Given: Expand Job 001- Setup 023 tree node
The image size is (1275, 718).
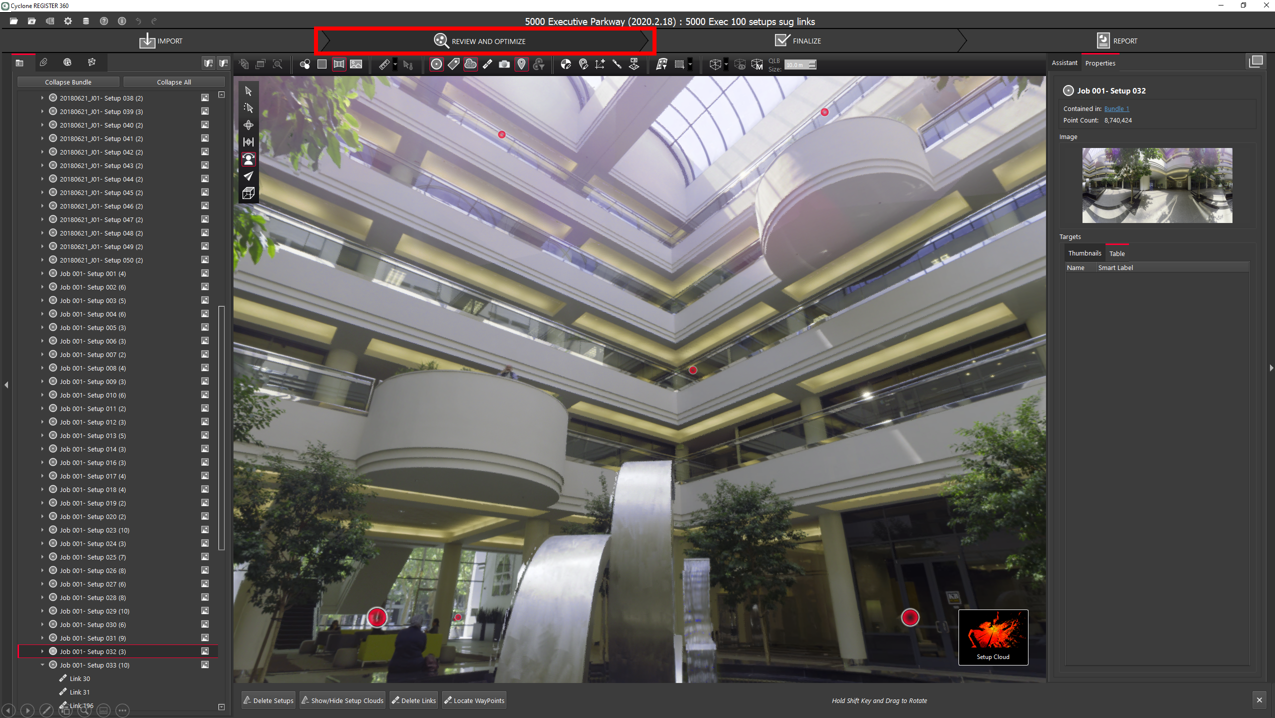Looking at the screenshot, I should 43,530.
